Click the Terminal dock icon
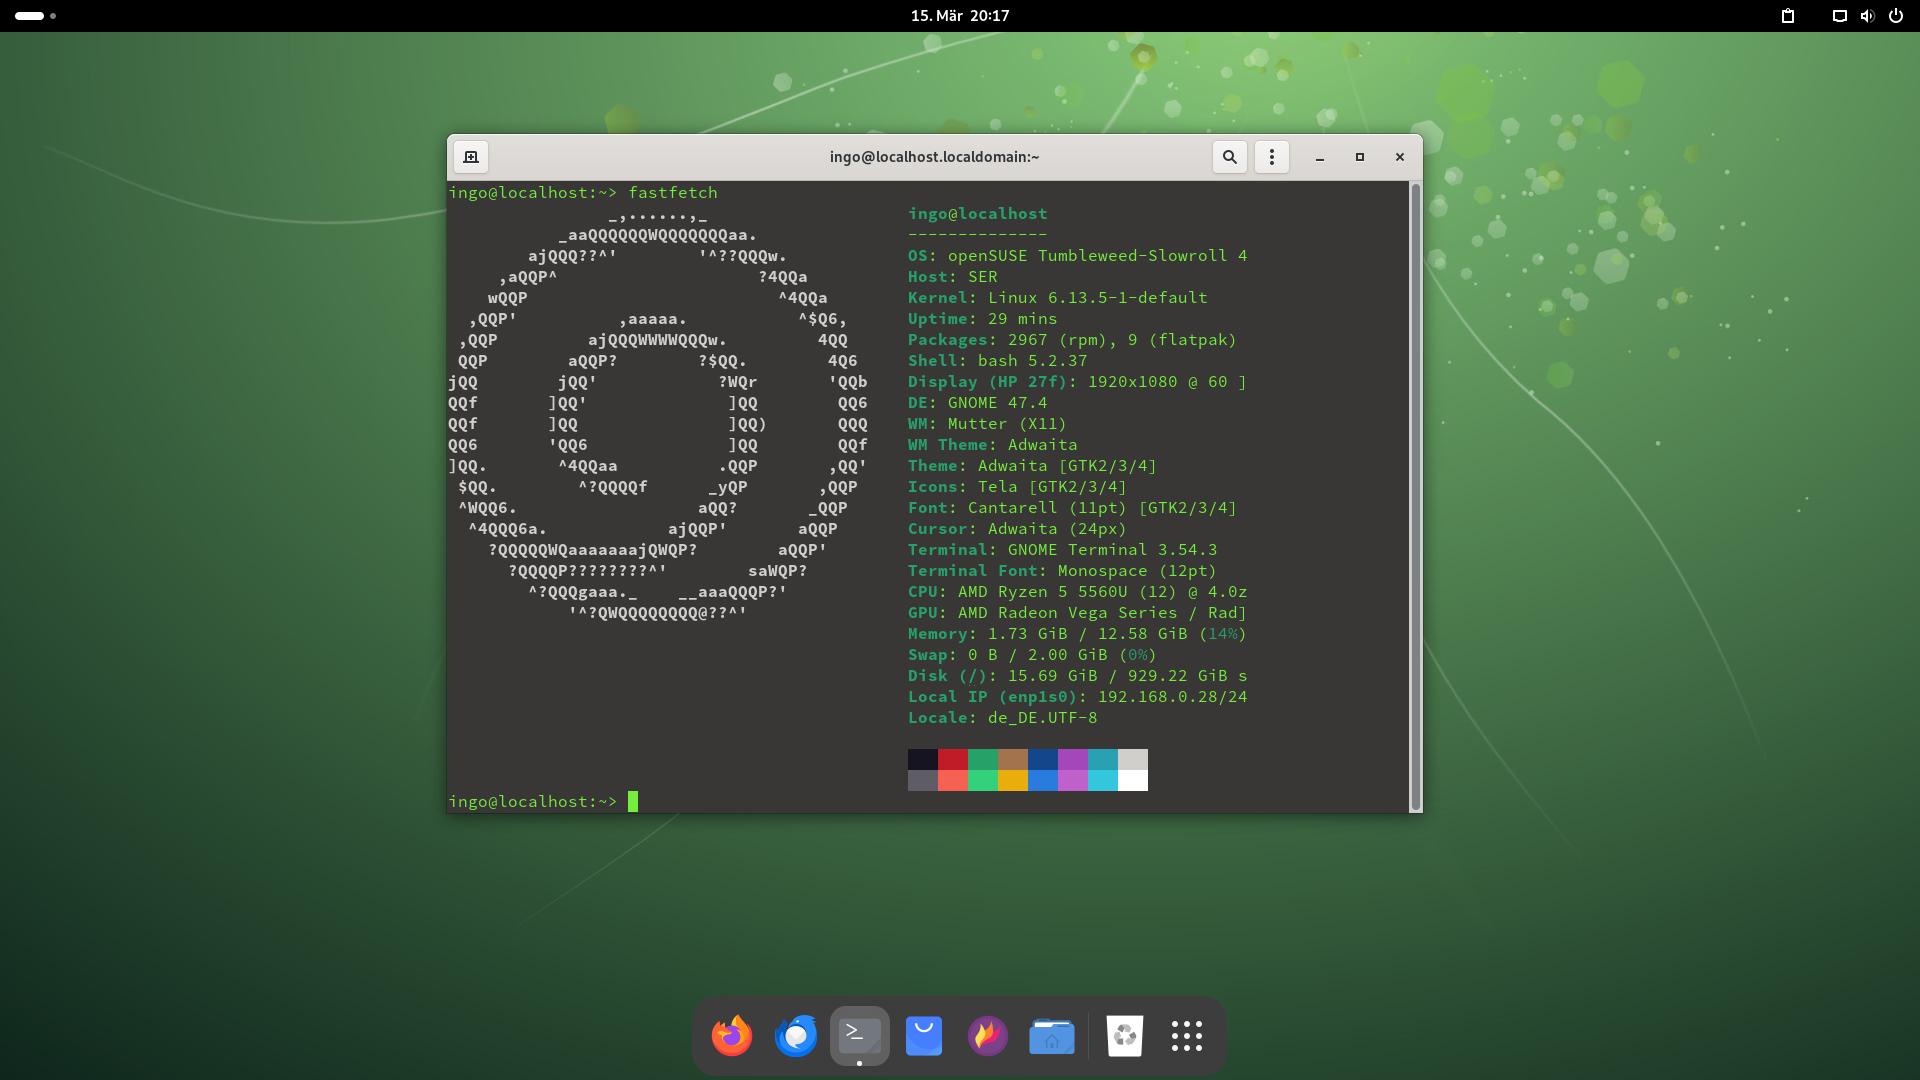Image resolution: width=1920 pixels, height=1080 pixels. [860, 1036]
